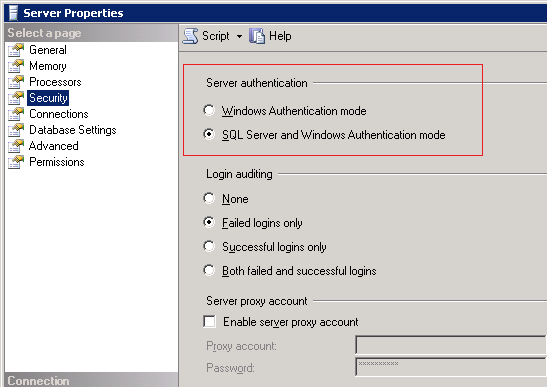The image size is (547, 387).
Task: Click the Script scroll icon in toolbar
Action: tap(190, 36)
